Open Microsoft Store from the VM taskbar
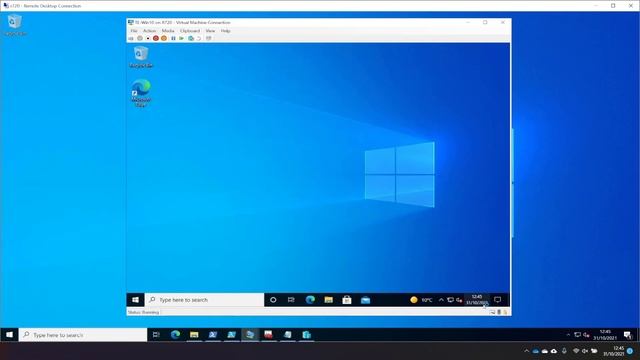 [x=347, y=300]
